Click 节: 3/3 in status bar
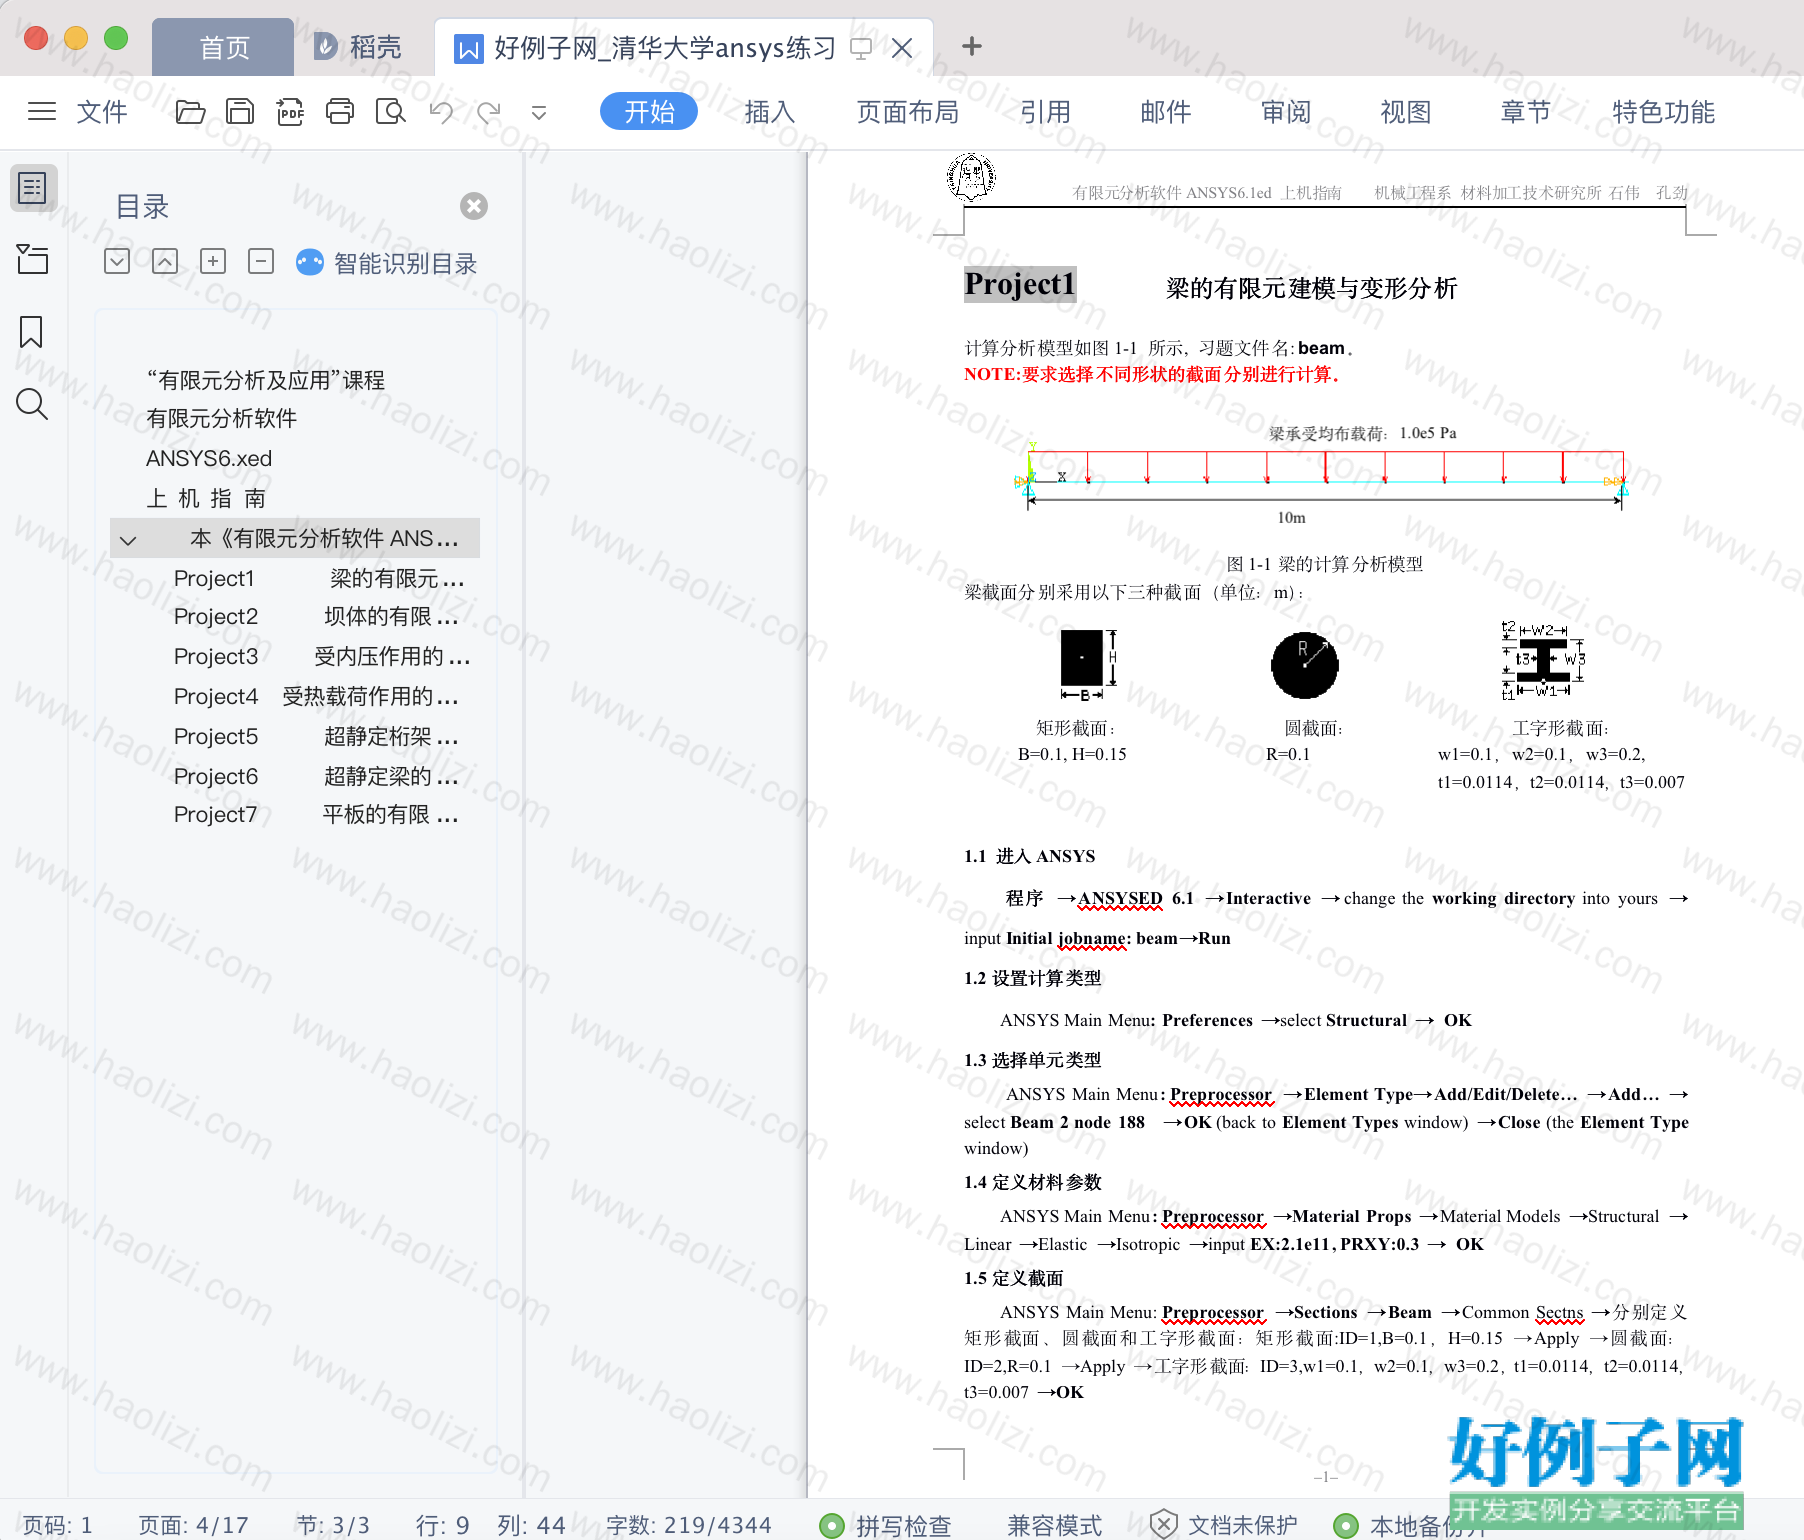1804x1540 pixels. [x=334, y=1525]
